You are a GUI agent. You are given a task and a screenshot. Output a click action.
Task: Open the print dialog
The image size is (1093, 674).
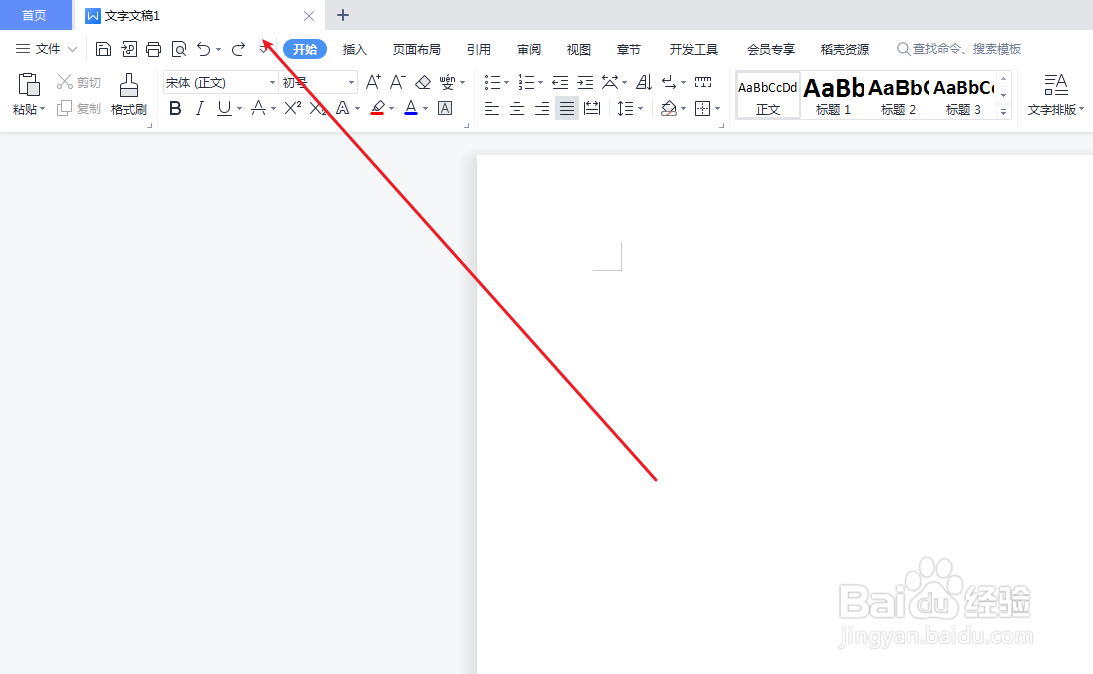tap(153, 48)
